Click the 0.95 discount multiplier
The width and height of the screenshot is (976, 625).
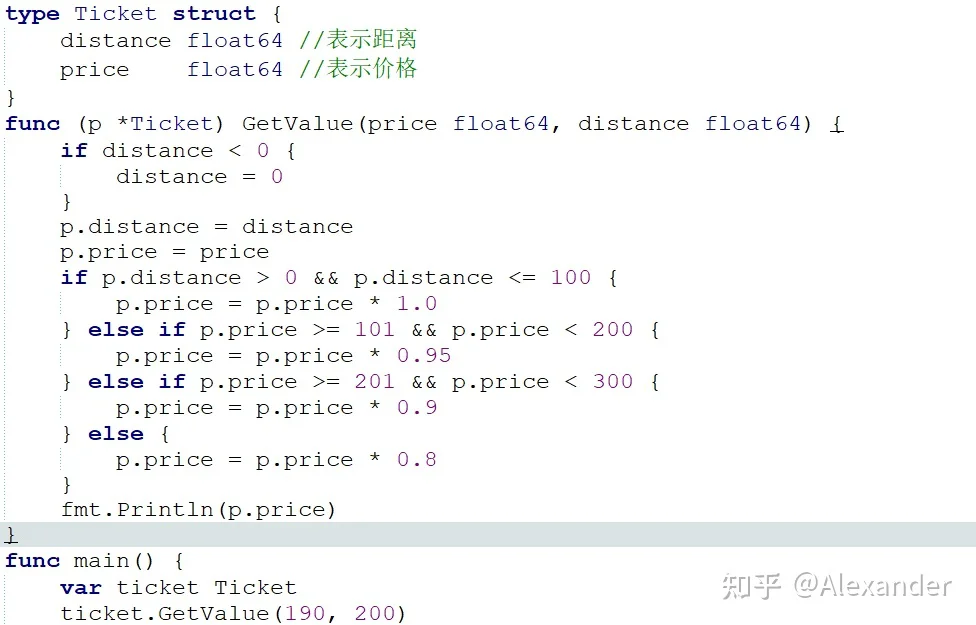coord(424,355)
